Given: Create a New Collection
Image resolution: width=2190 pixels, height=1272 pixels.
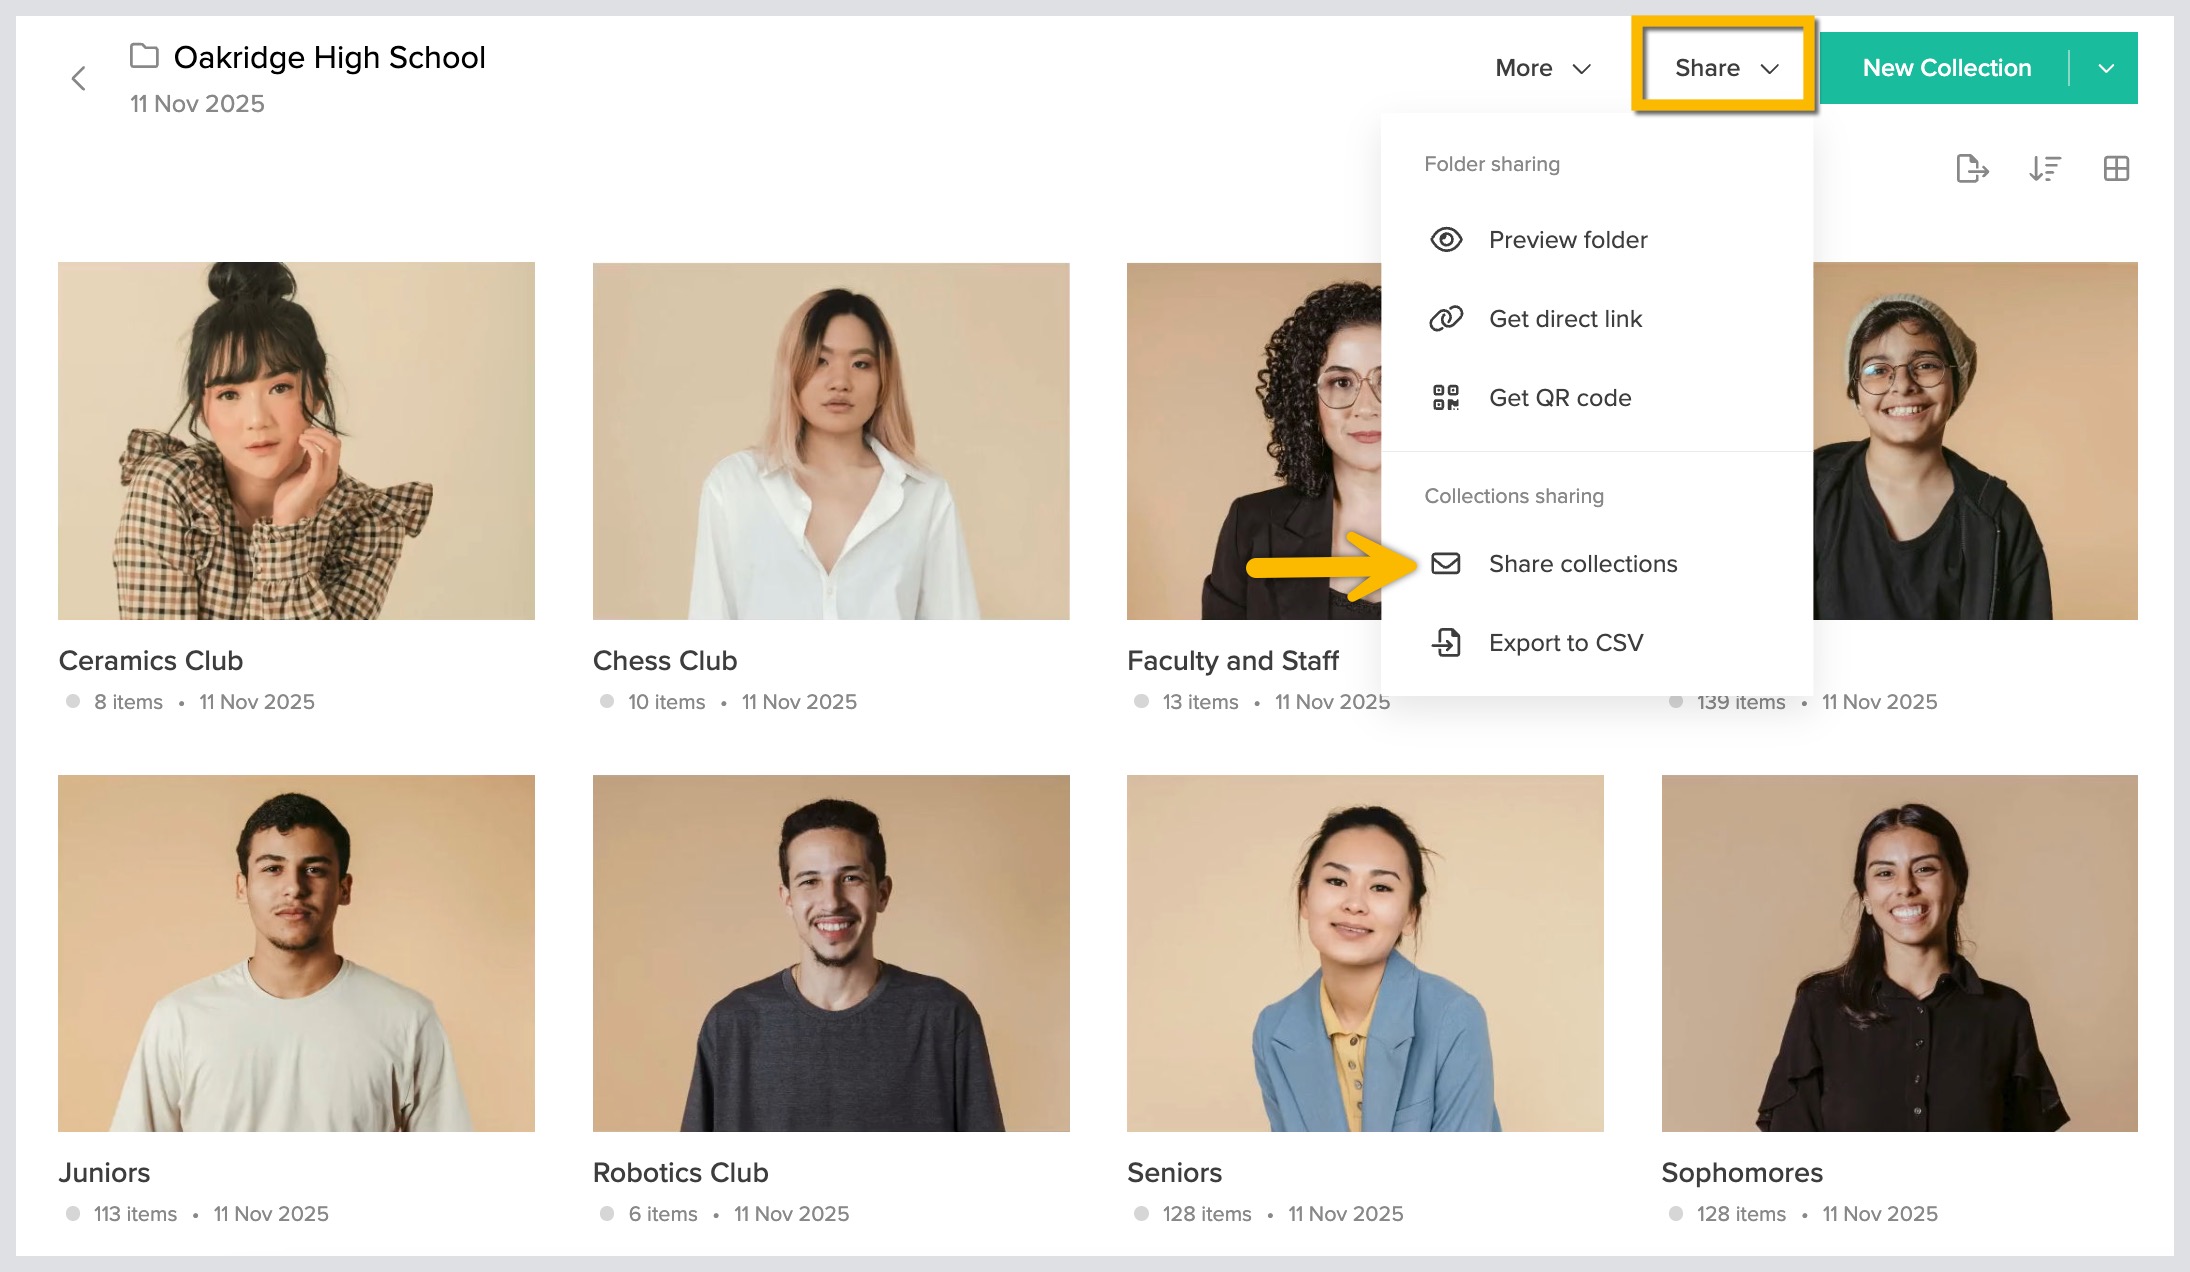Looking at the screenshot, I should [1946, 68].
